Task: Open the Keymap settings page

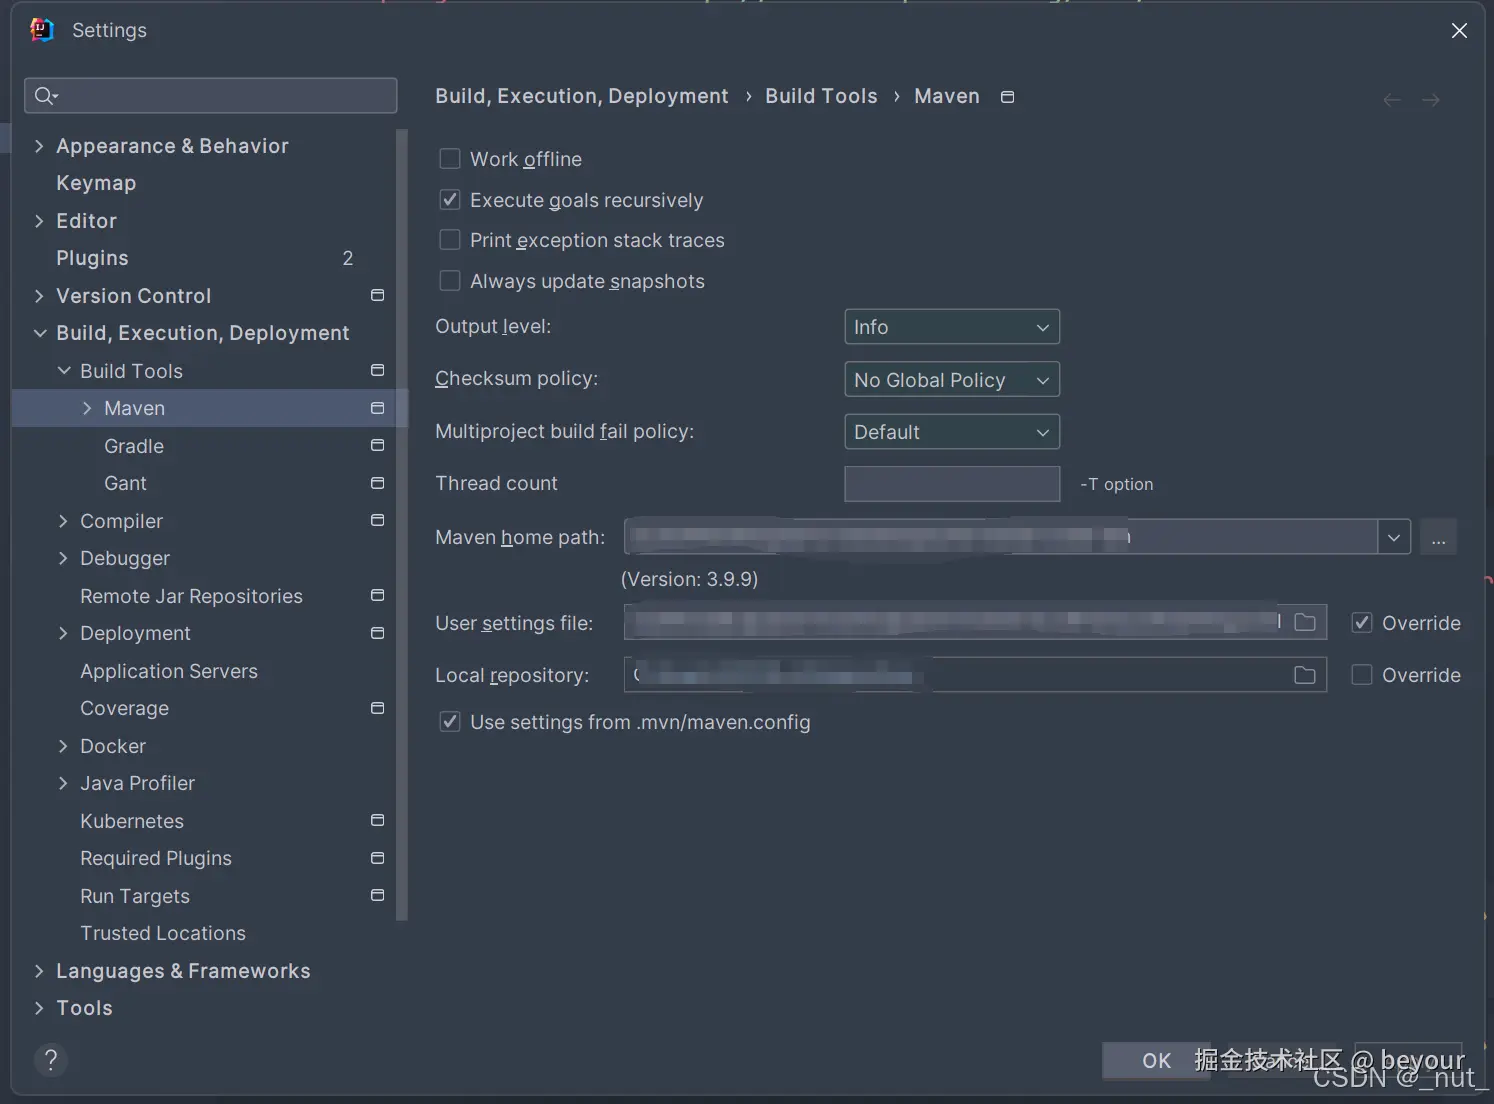Action: point(96,183)
